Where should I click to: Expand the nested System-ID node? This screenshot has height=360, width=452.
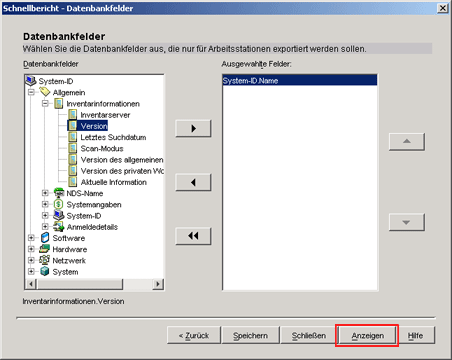click(45, 215)
